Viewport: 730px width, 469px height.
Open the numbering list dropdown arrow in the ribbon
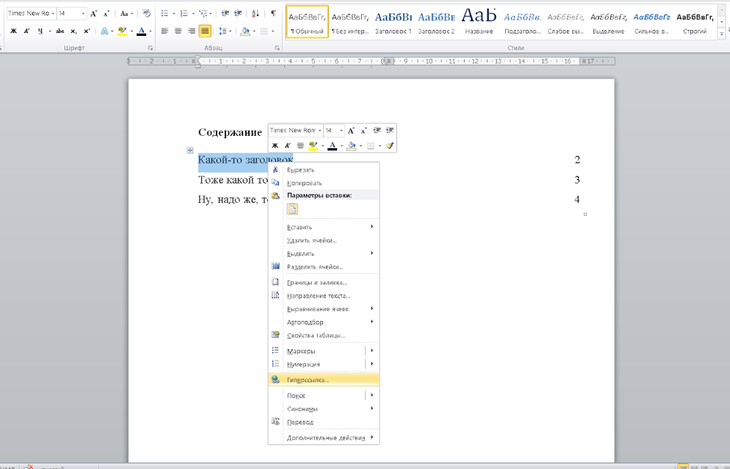(x=193, y=14)
